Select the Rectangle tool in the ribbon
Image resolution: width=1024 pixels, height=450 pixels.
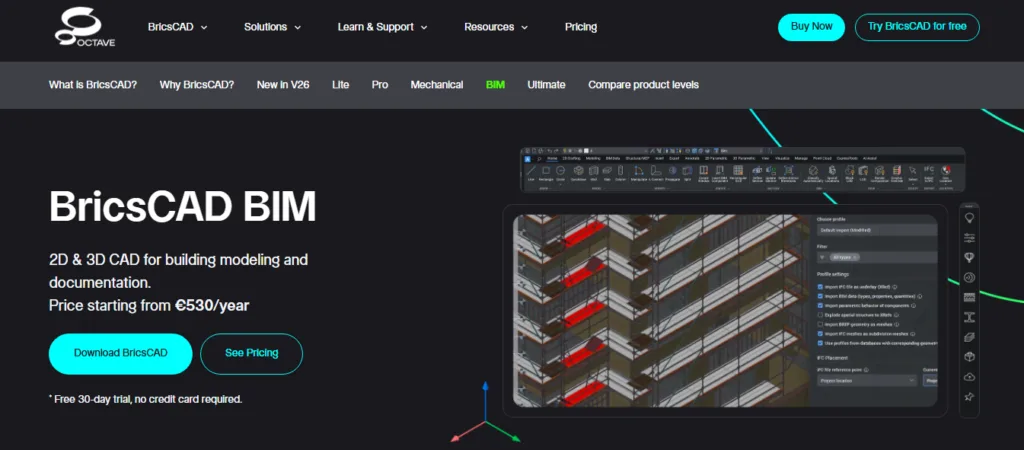546,171
